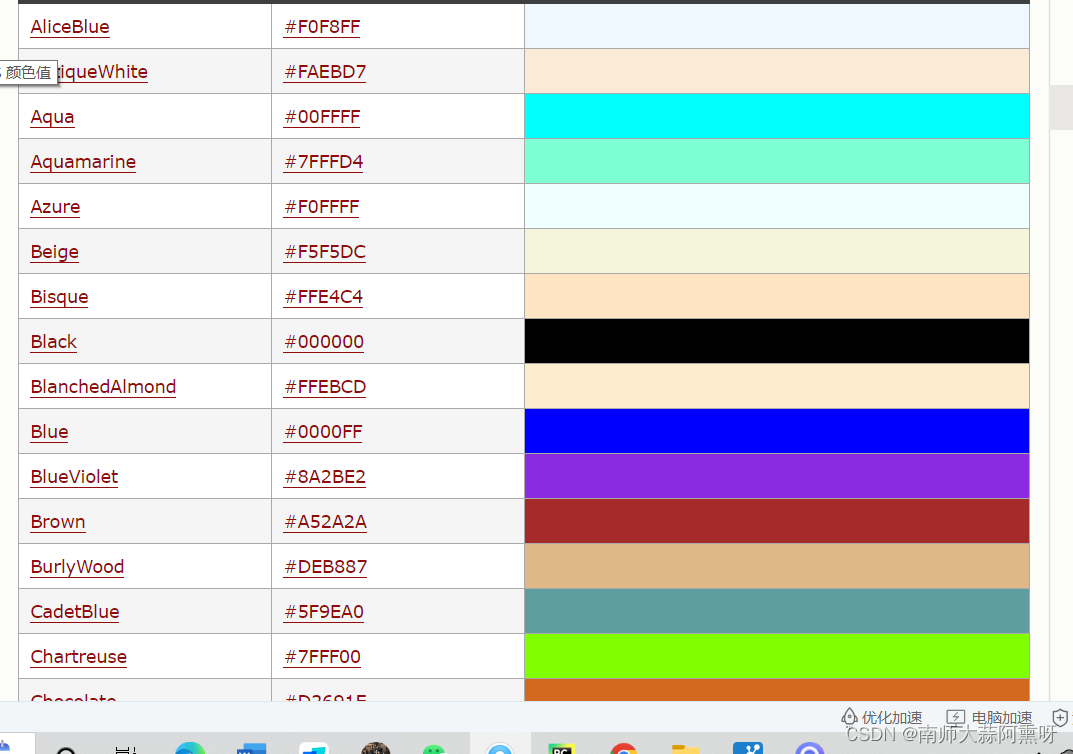Pick the BlueViolet purple swatch

coord(777,476)
